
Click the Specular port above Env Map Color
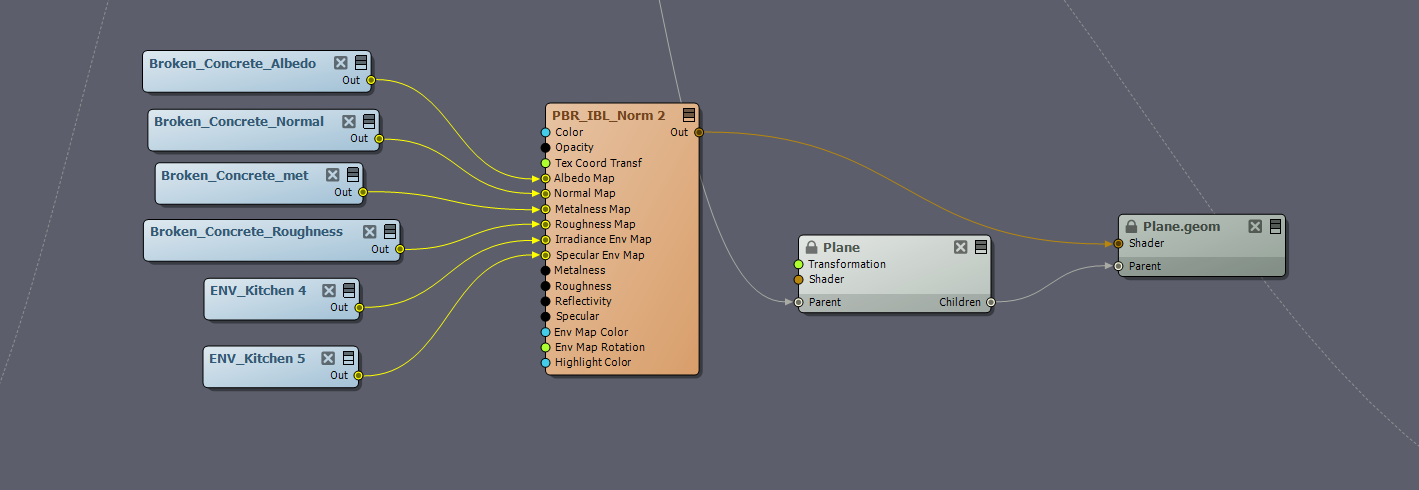coord(545,316)
